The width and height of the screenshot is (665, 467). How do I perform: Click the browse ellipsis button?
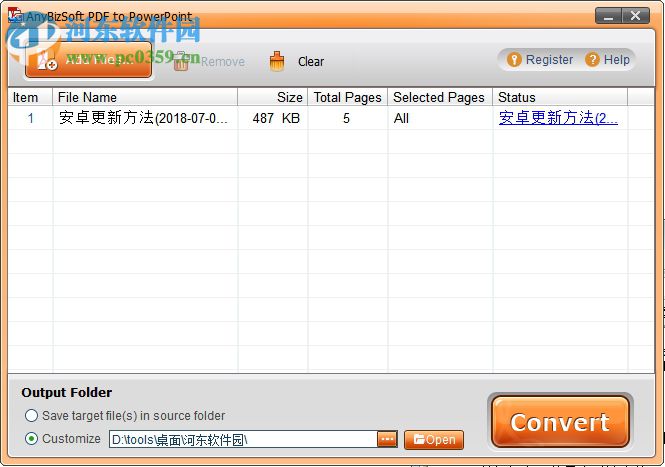click(x=387, y=439)
